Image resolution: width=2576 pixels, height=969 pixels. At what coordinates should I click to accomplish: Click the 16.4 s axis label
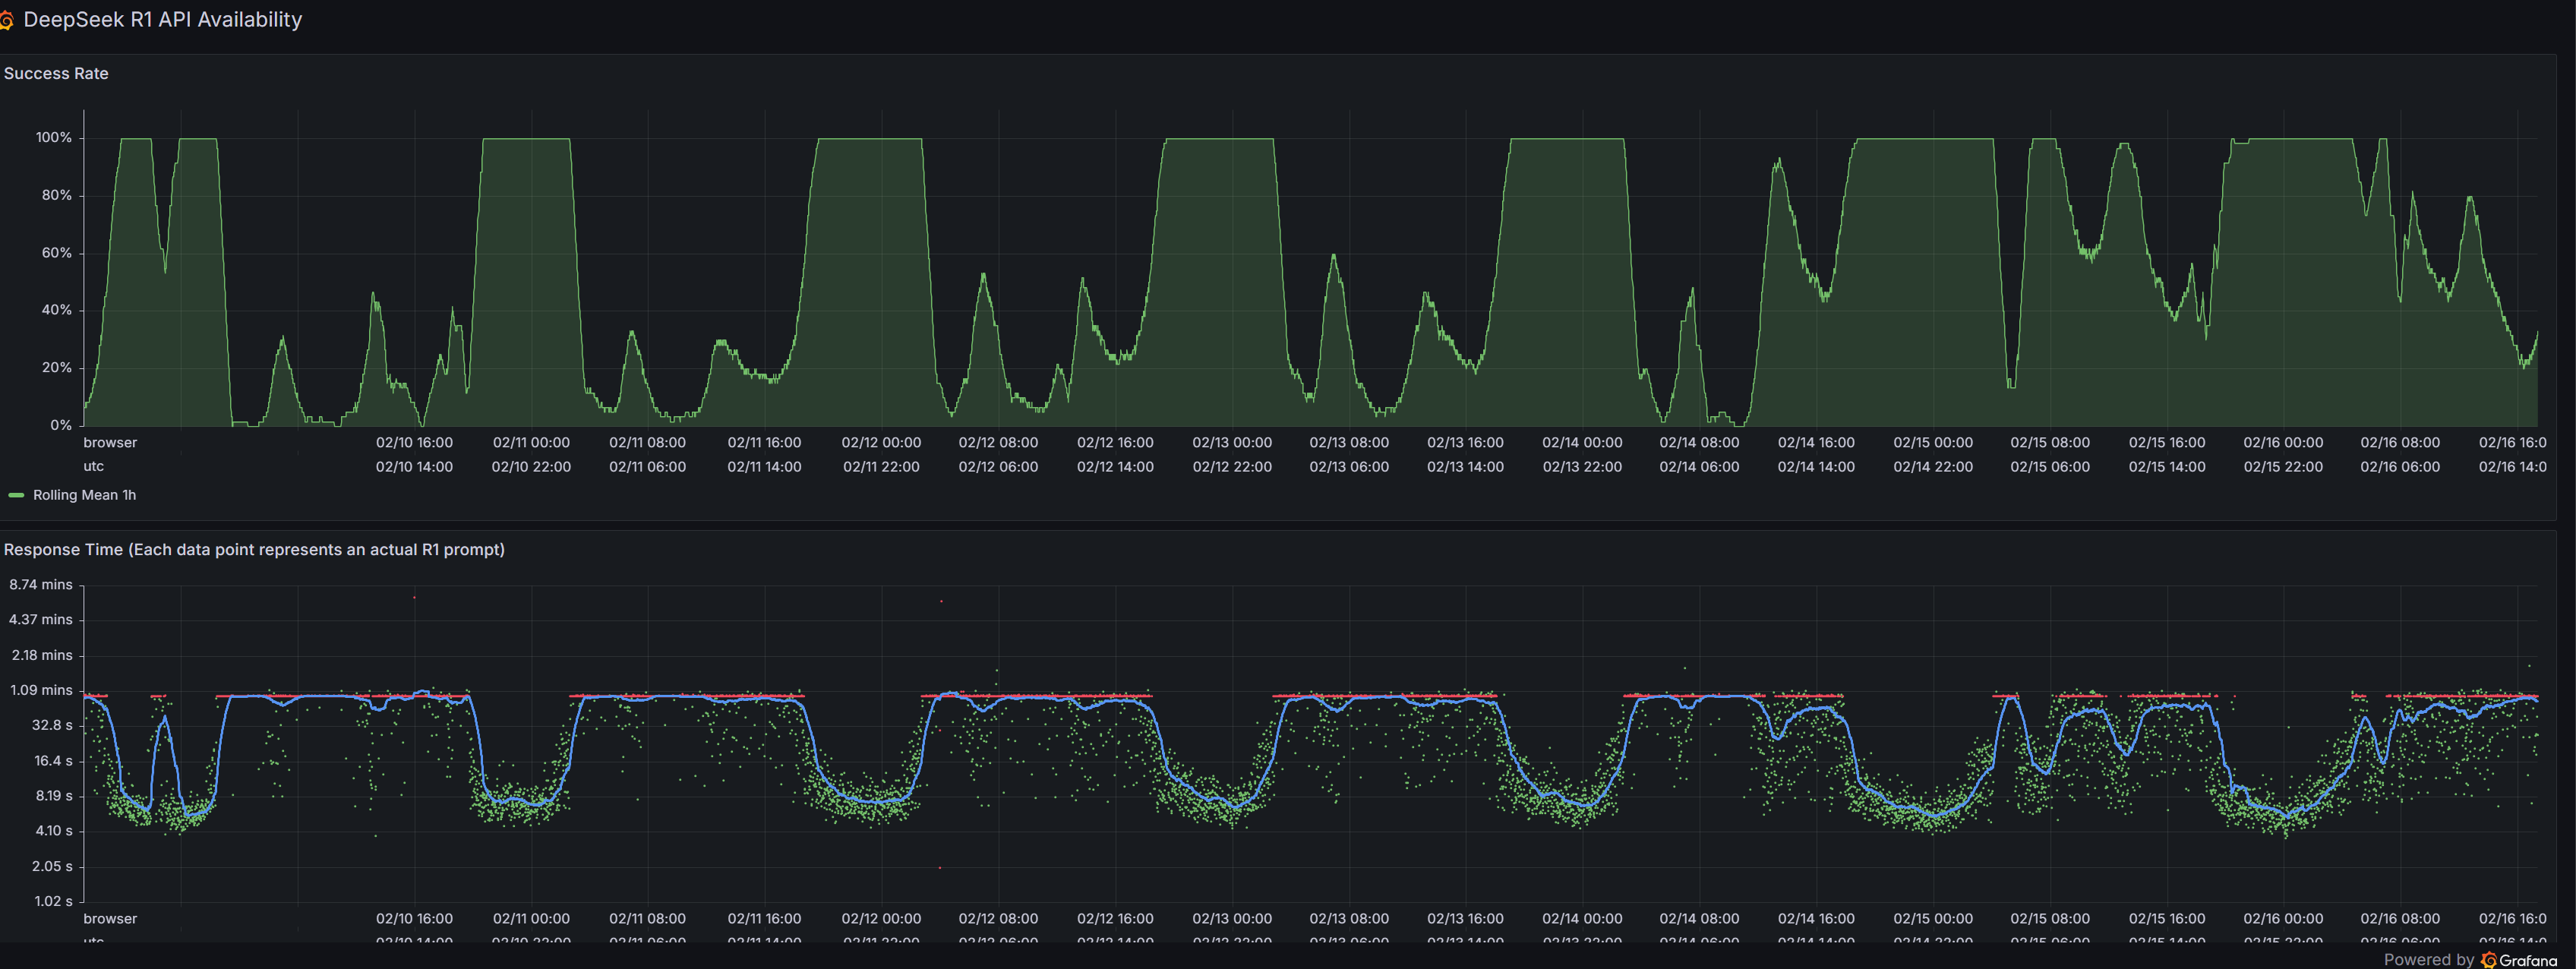pos(53,760)
